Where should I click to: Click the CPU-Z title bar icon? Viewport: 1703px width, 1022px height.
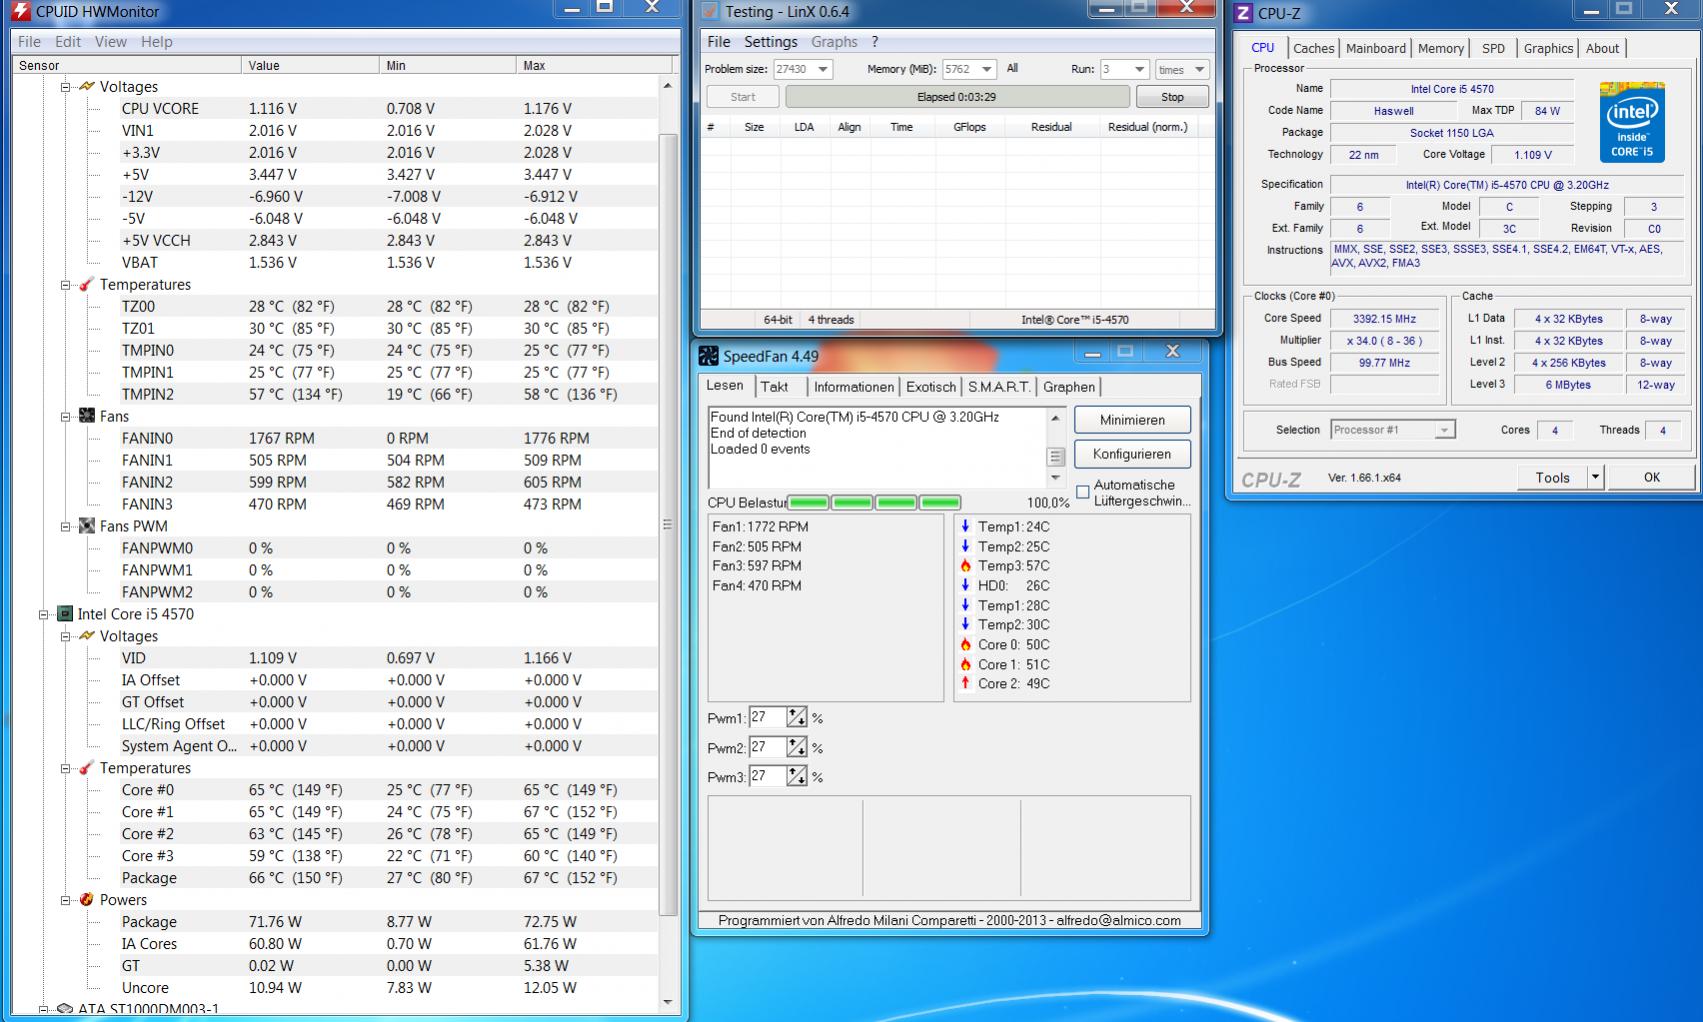tap(1243, 13)
